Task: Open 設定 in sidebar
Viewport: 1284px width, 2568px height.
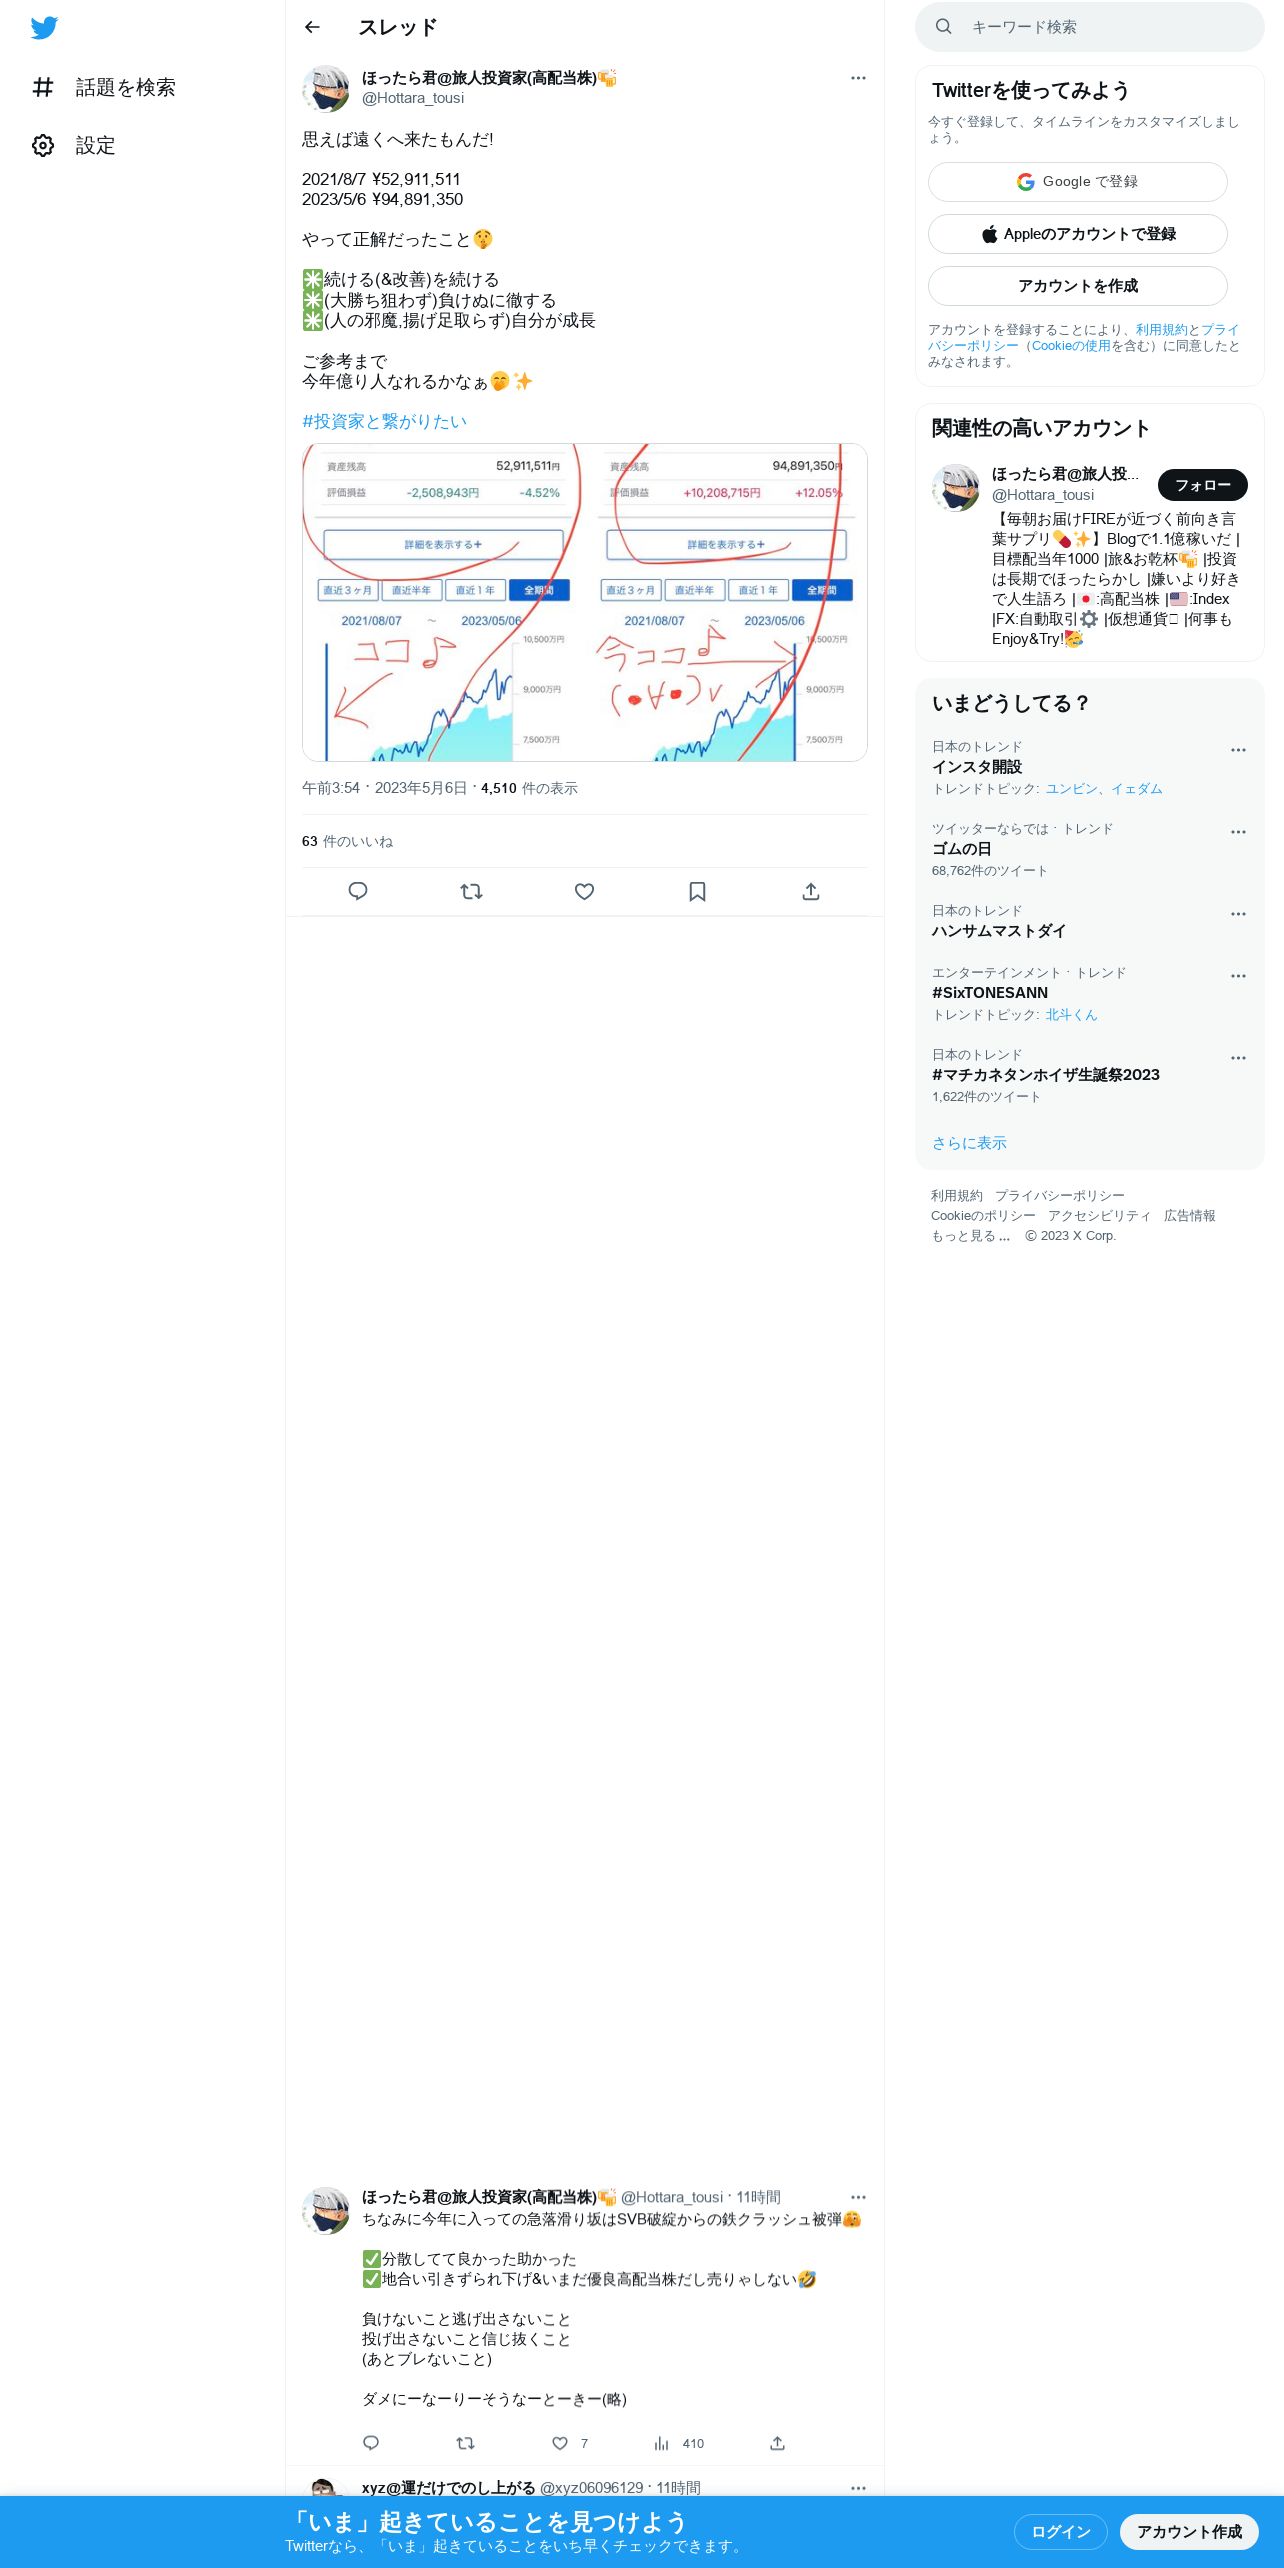Action: pyautogui.click(x=74, y=146)
